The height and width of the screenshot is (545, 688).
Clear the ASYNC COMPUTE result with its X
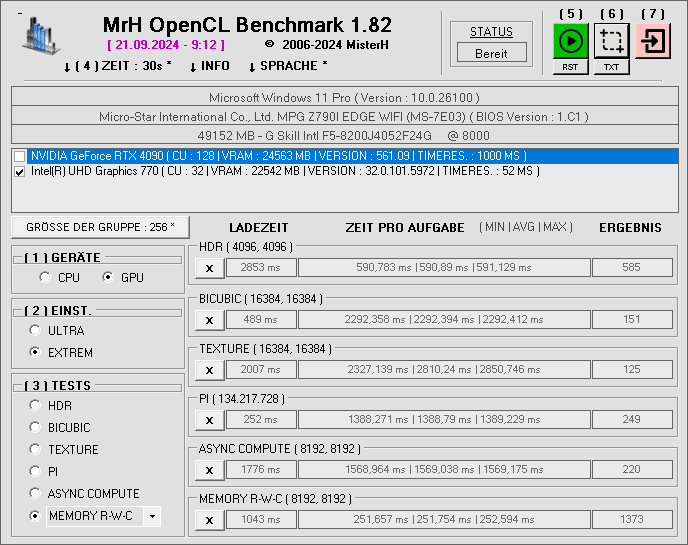point(210,470)
